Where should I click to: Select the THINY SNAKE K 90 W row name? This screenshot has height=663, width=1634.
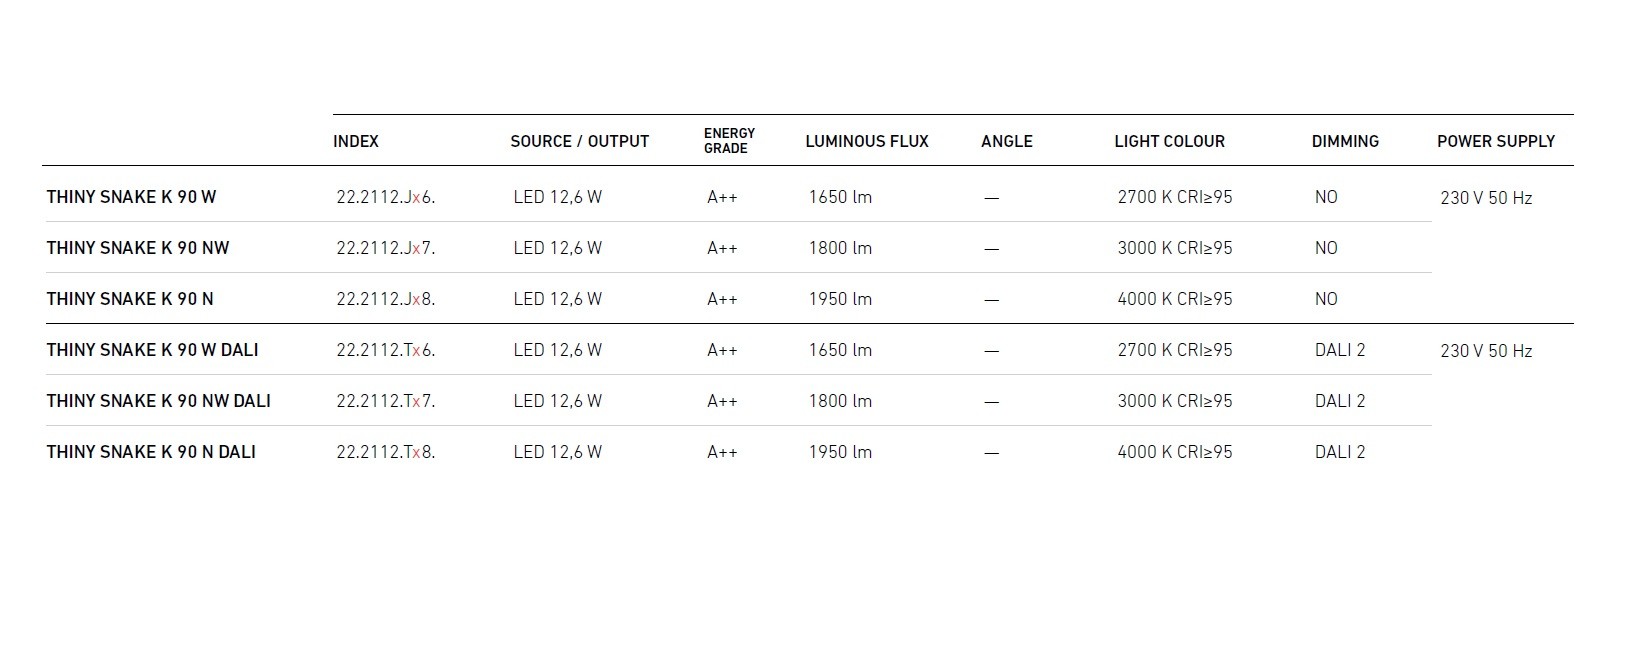point(131,197)
